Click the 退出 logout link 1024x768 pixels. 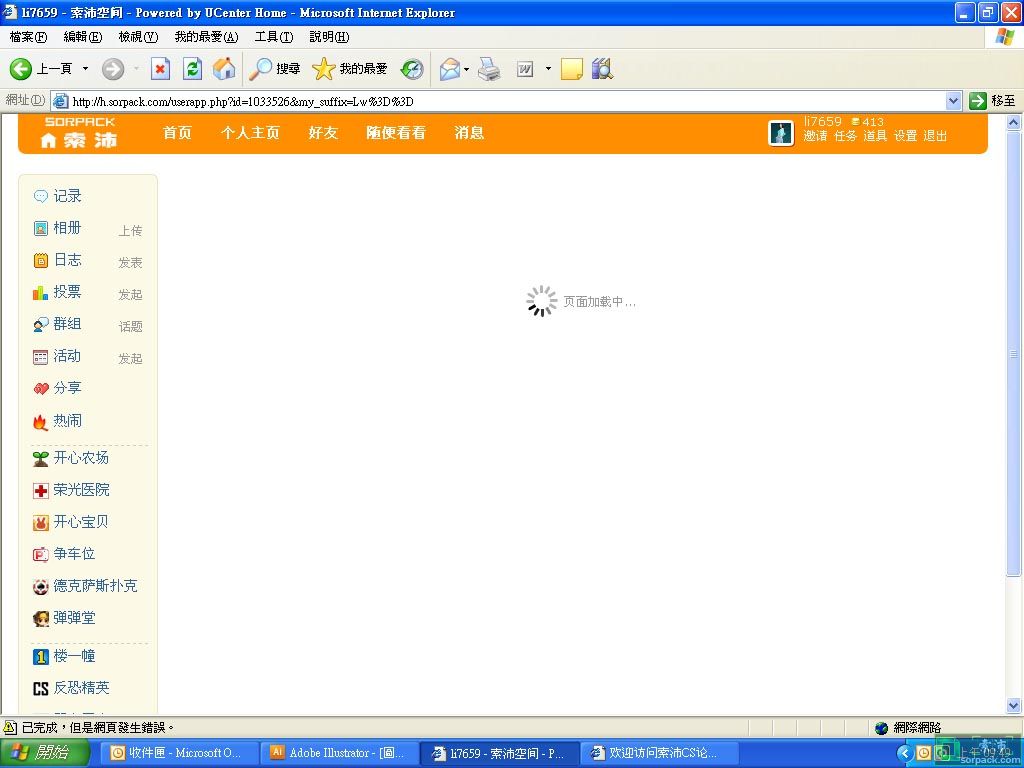(935, 136)
